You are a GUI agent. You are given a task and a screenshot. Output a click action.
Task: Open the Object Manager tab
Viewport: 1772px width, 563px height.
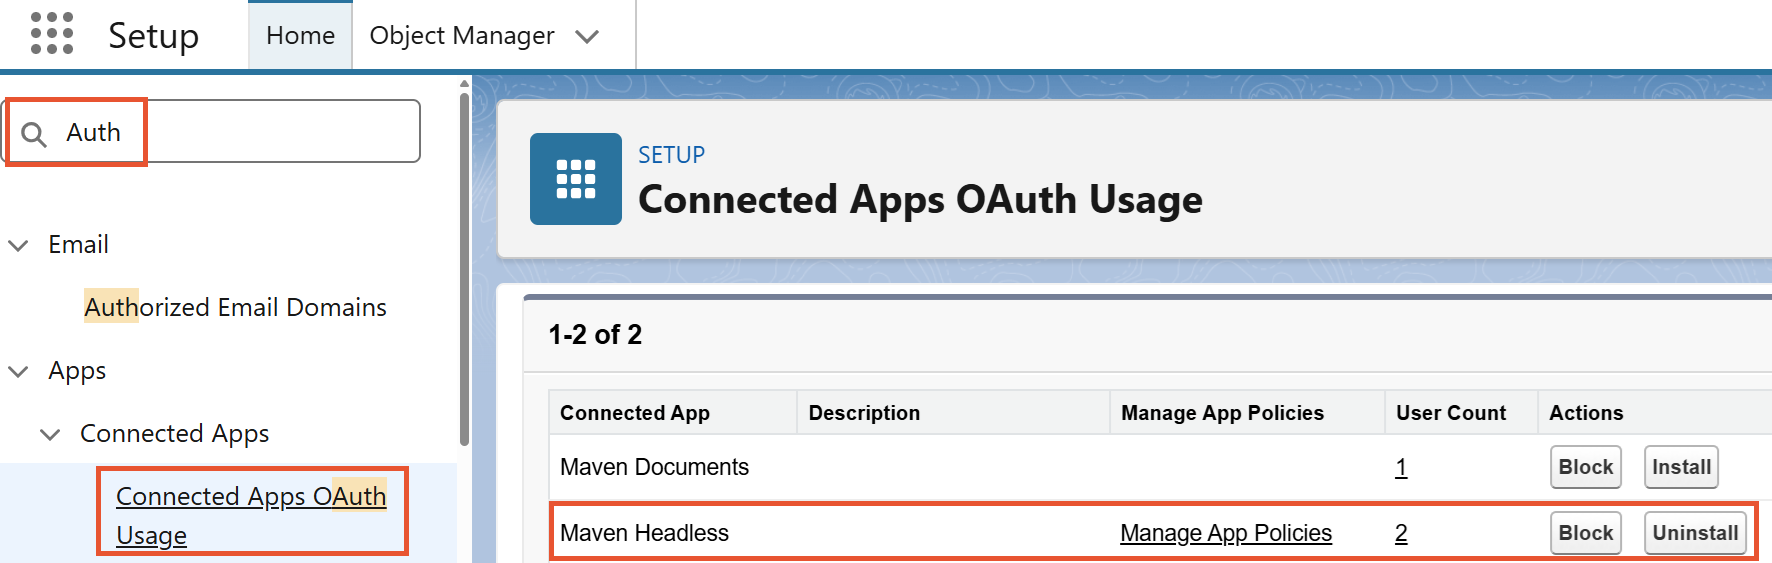pos(461,36)
